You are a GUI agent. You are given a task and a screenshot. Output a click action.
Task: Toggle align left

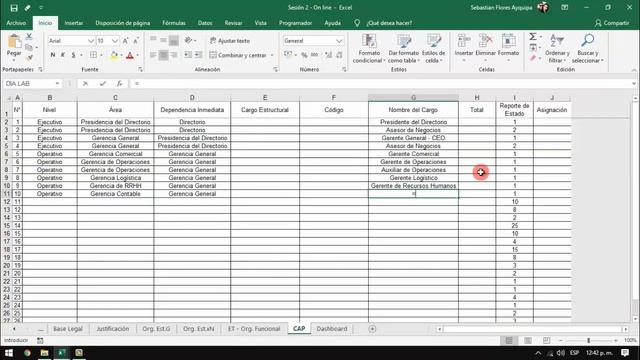(x=153, y=55)
